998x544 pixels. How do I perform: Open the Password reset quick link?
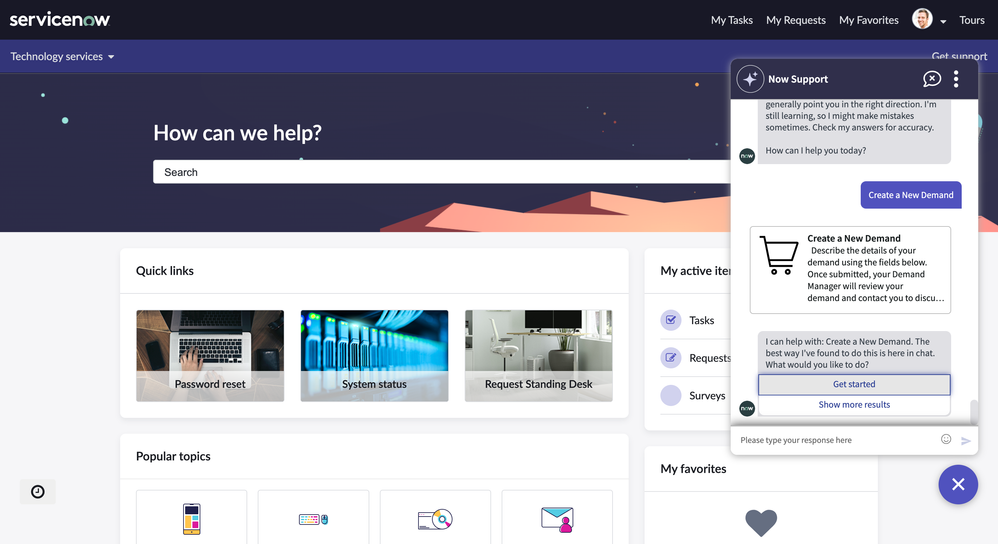pos(210,356)
